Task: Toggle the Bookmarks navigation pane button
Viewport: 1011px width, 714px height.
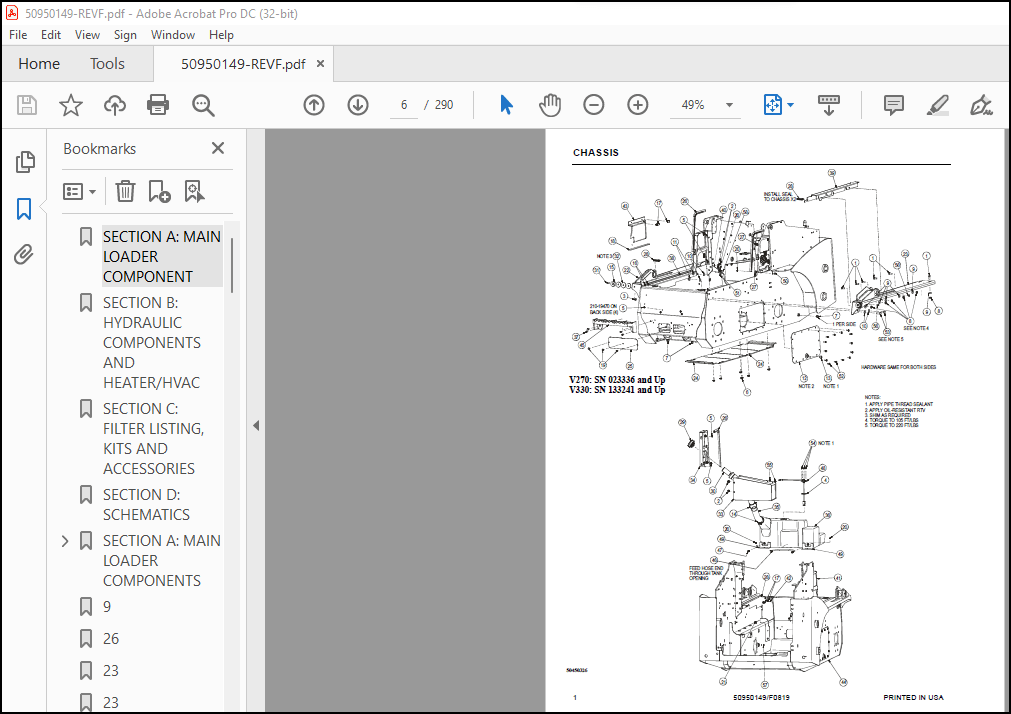Action: [x=24, y=208]
